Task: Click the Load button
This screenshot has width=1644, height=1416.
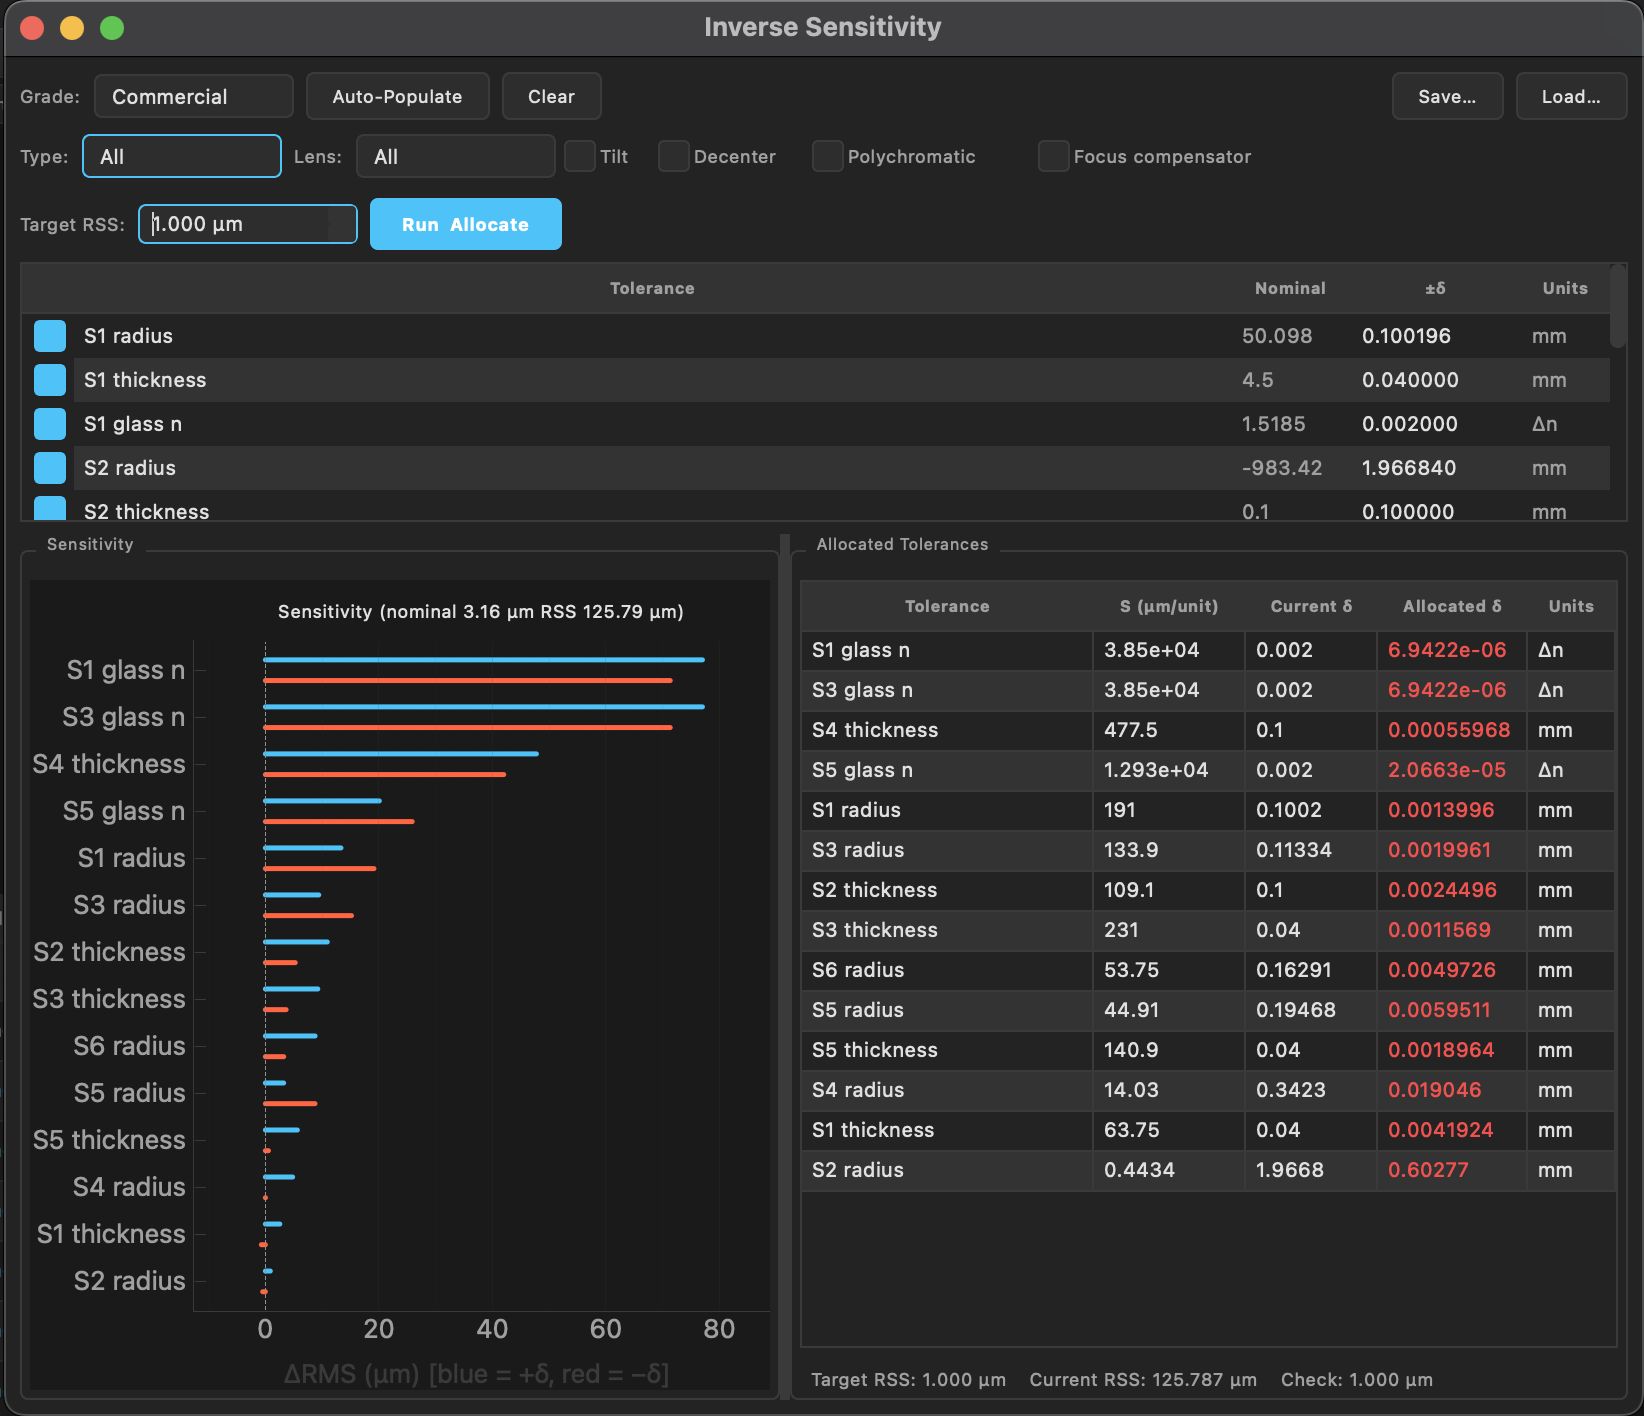Action: [1570, 97]
